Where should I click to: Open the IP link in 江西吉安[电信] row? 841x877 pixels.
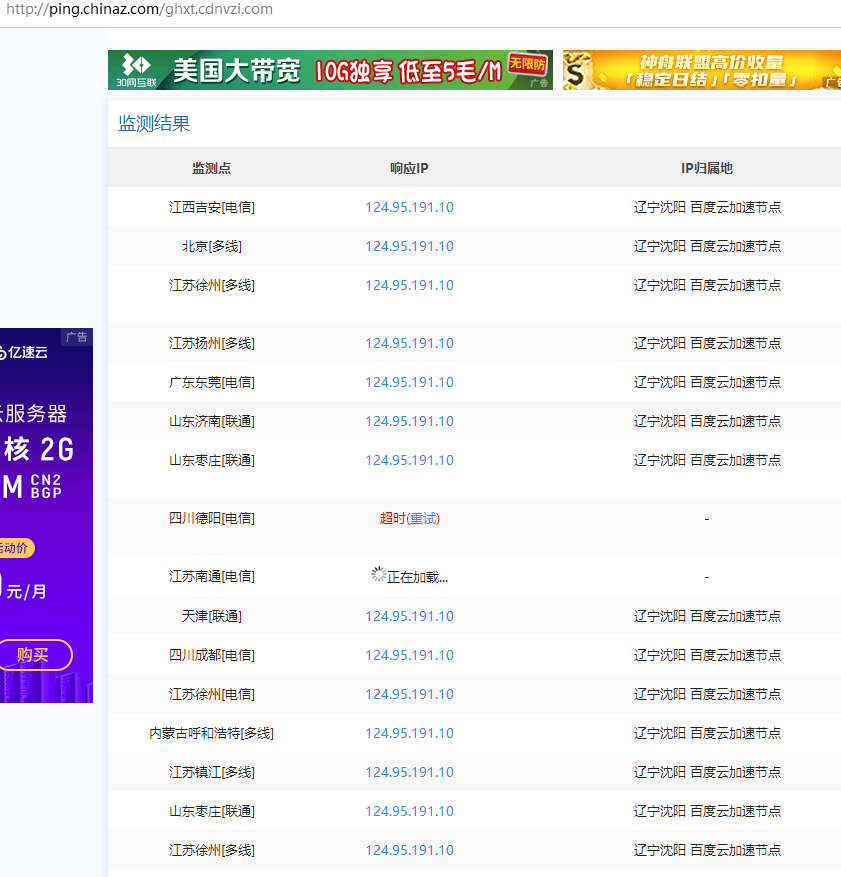coord(409,207)
